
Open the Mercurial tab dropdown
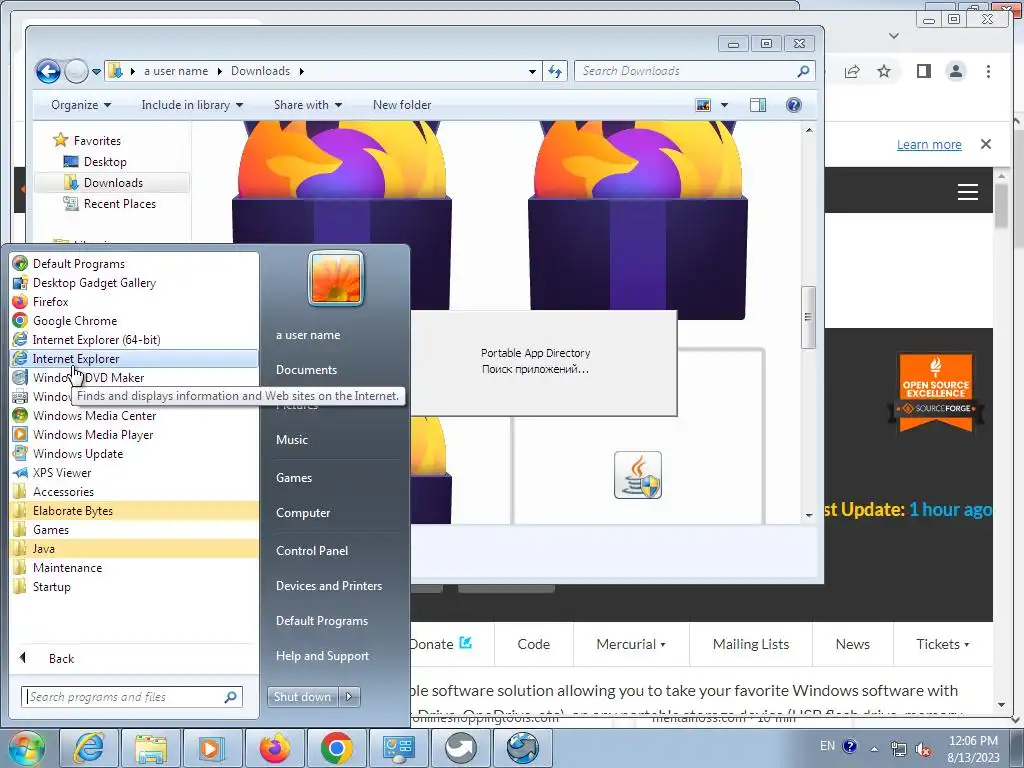click(631, 644)
